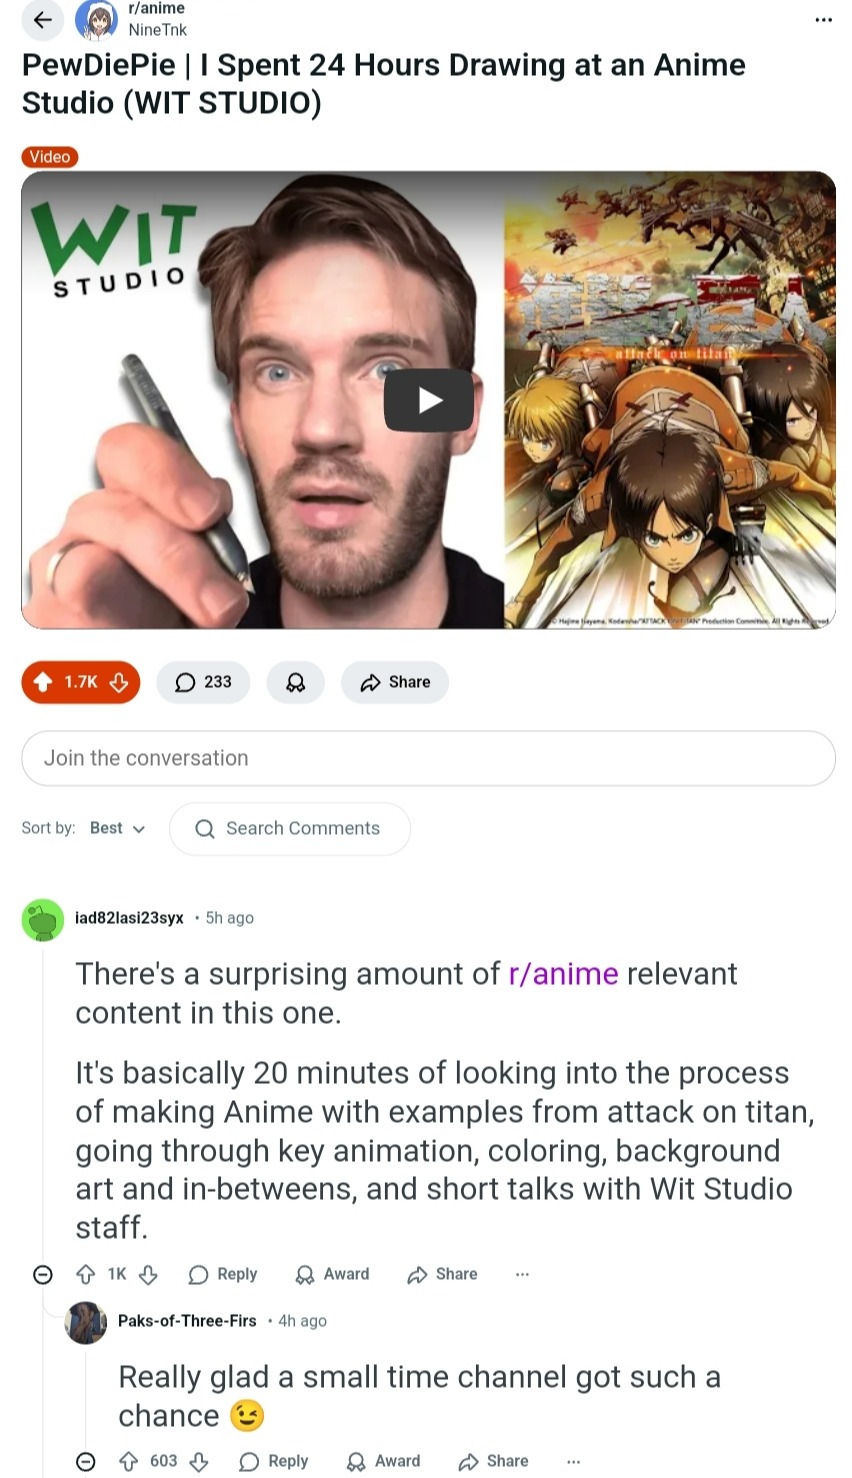Play the WIT Studio video
Screen dimensions: 852x1478
tap(429, 400)
